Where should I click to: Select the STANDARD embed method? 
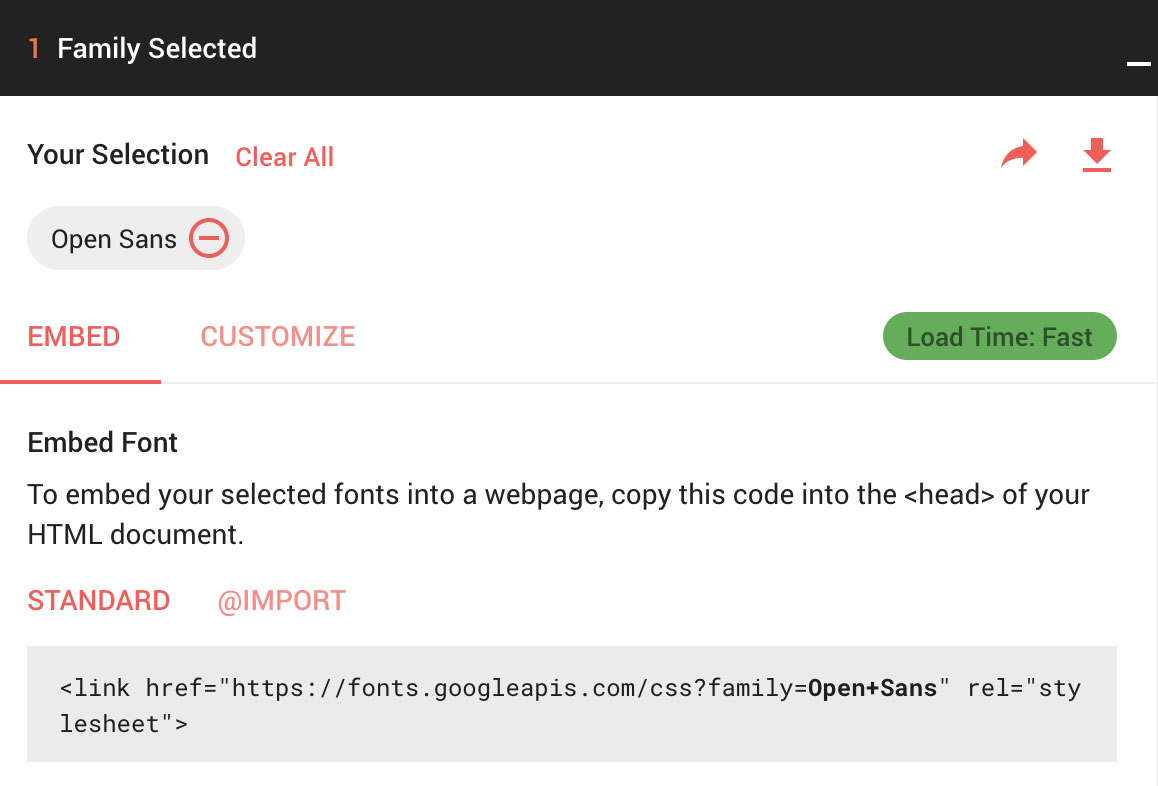coord(99,600)
